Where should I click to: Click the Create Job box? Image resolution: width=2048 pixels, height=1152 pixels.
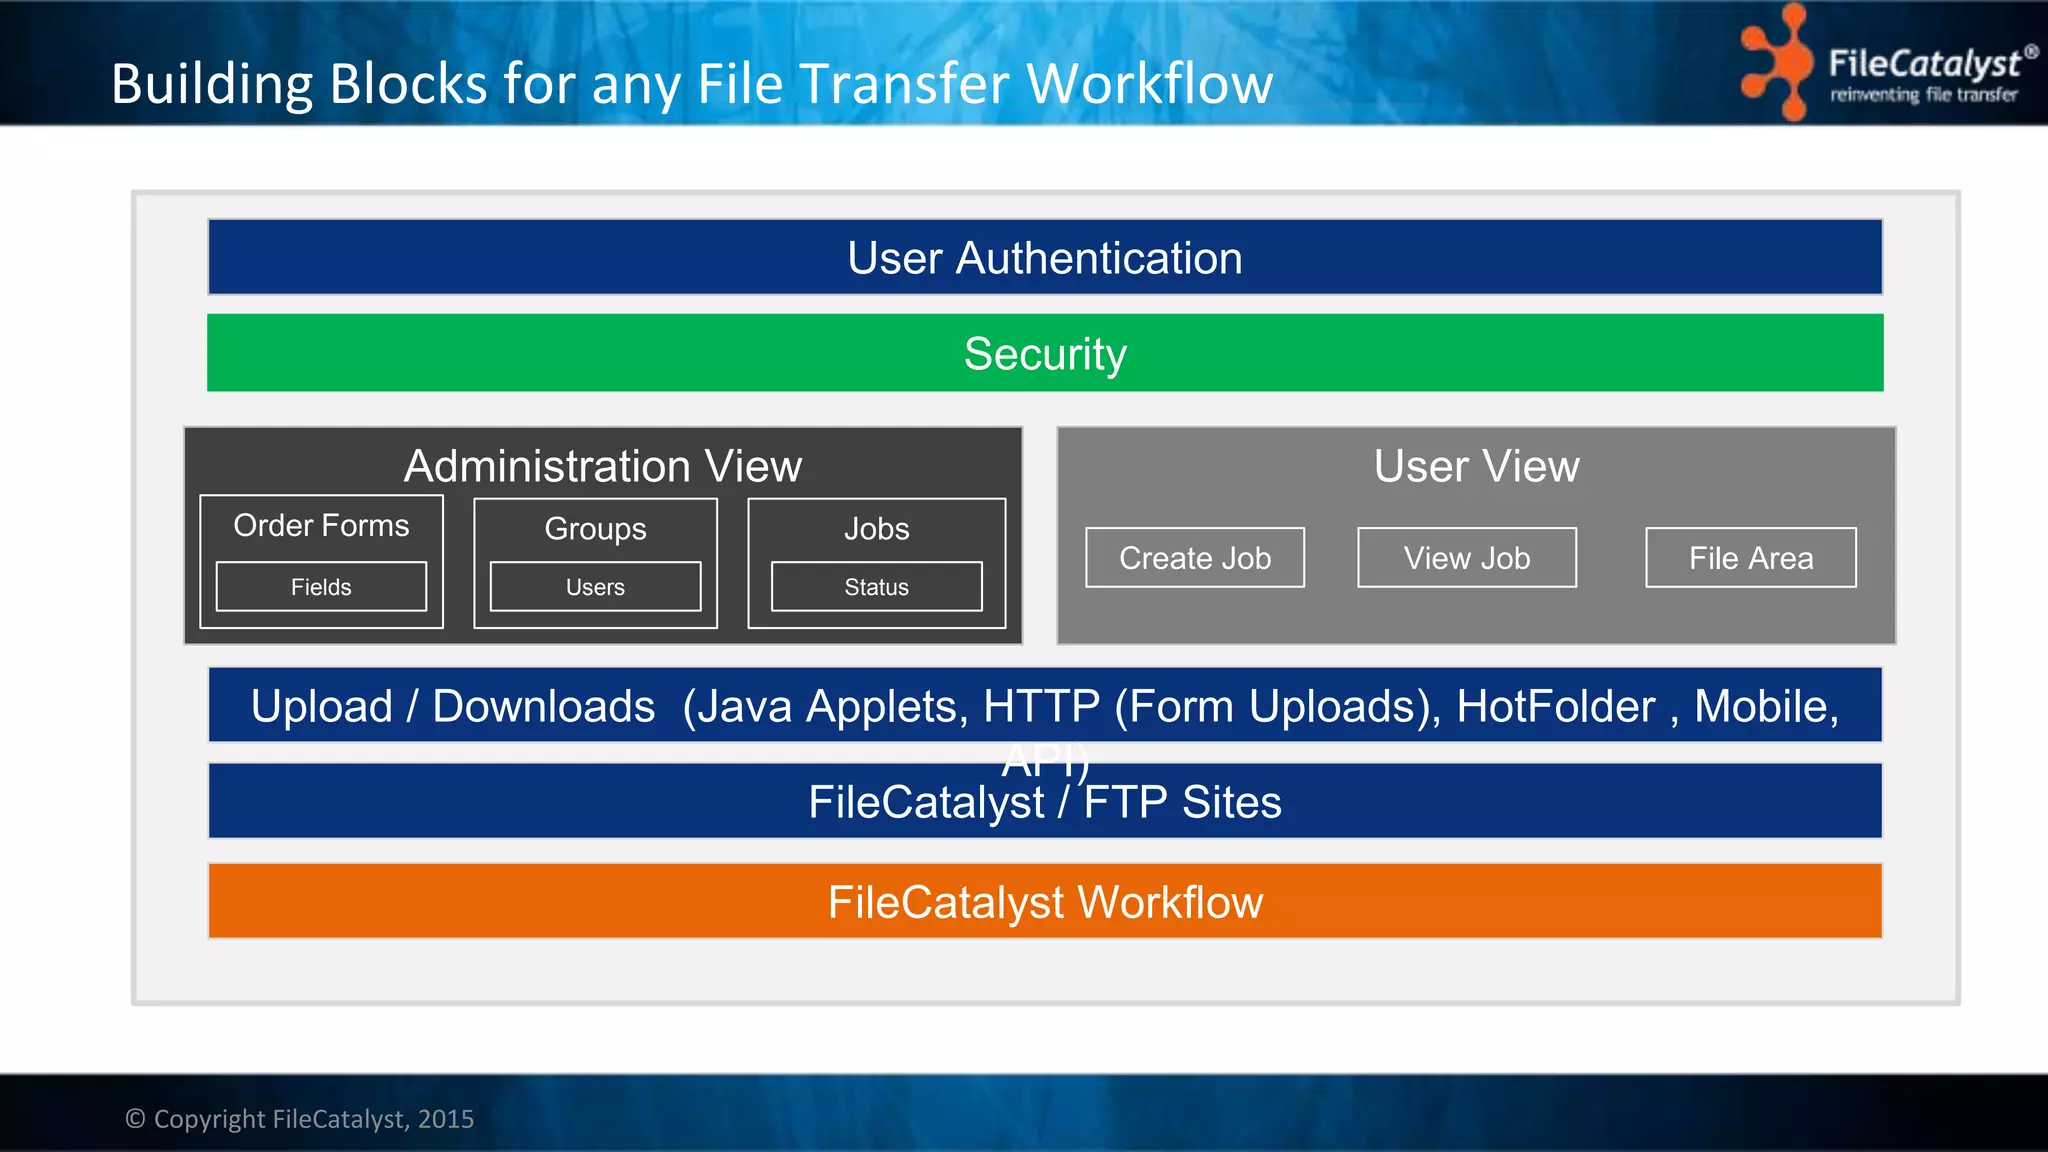(1195, 558)
